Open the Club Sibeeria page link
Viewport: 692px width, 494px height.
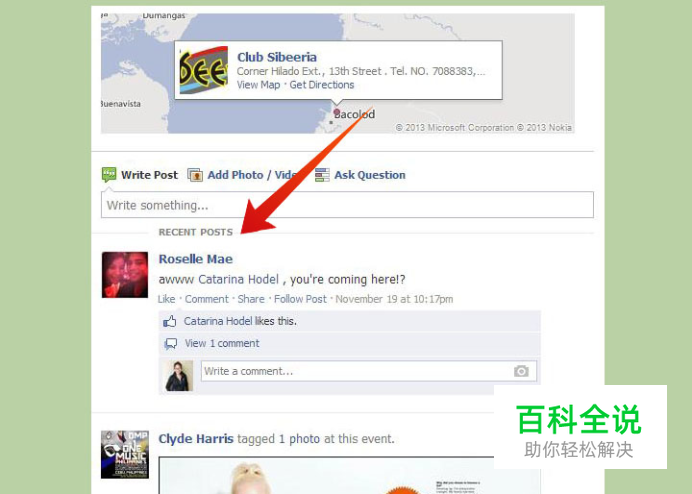277,57
